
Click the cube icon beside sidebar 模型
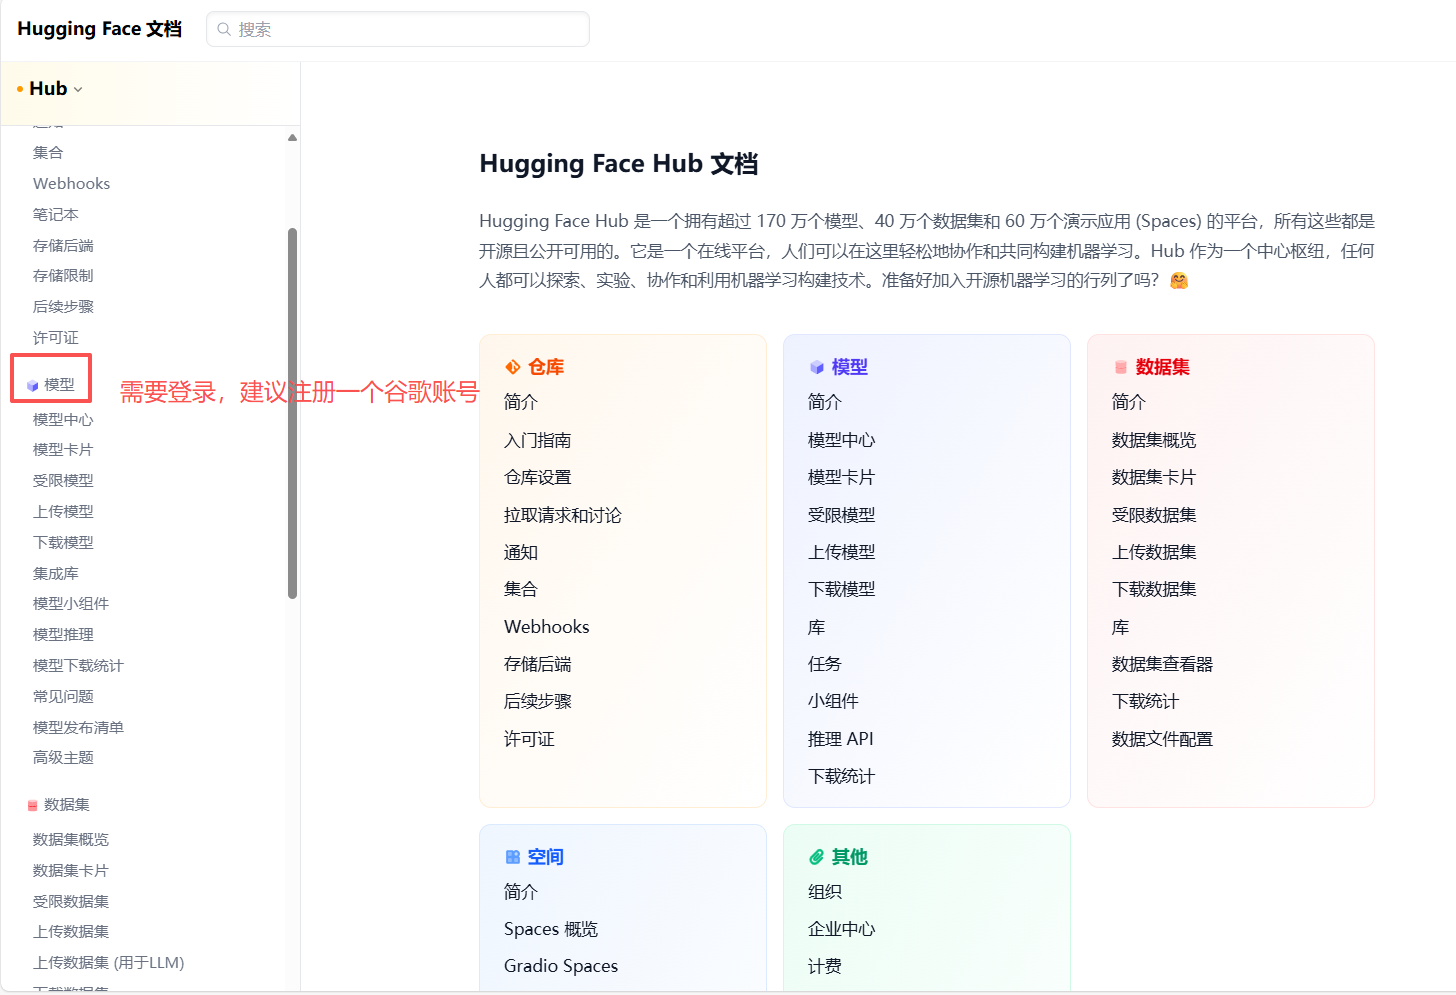coord(33,385)
